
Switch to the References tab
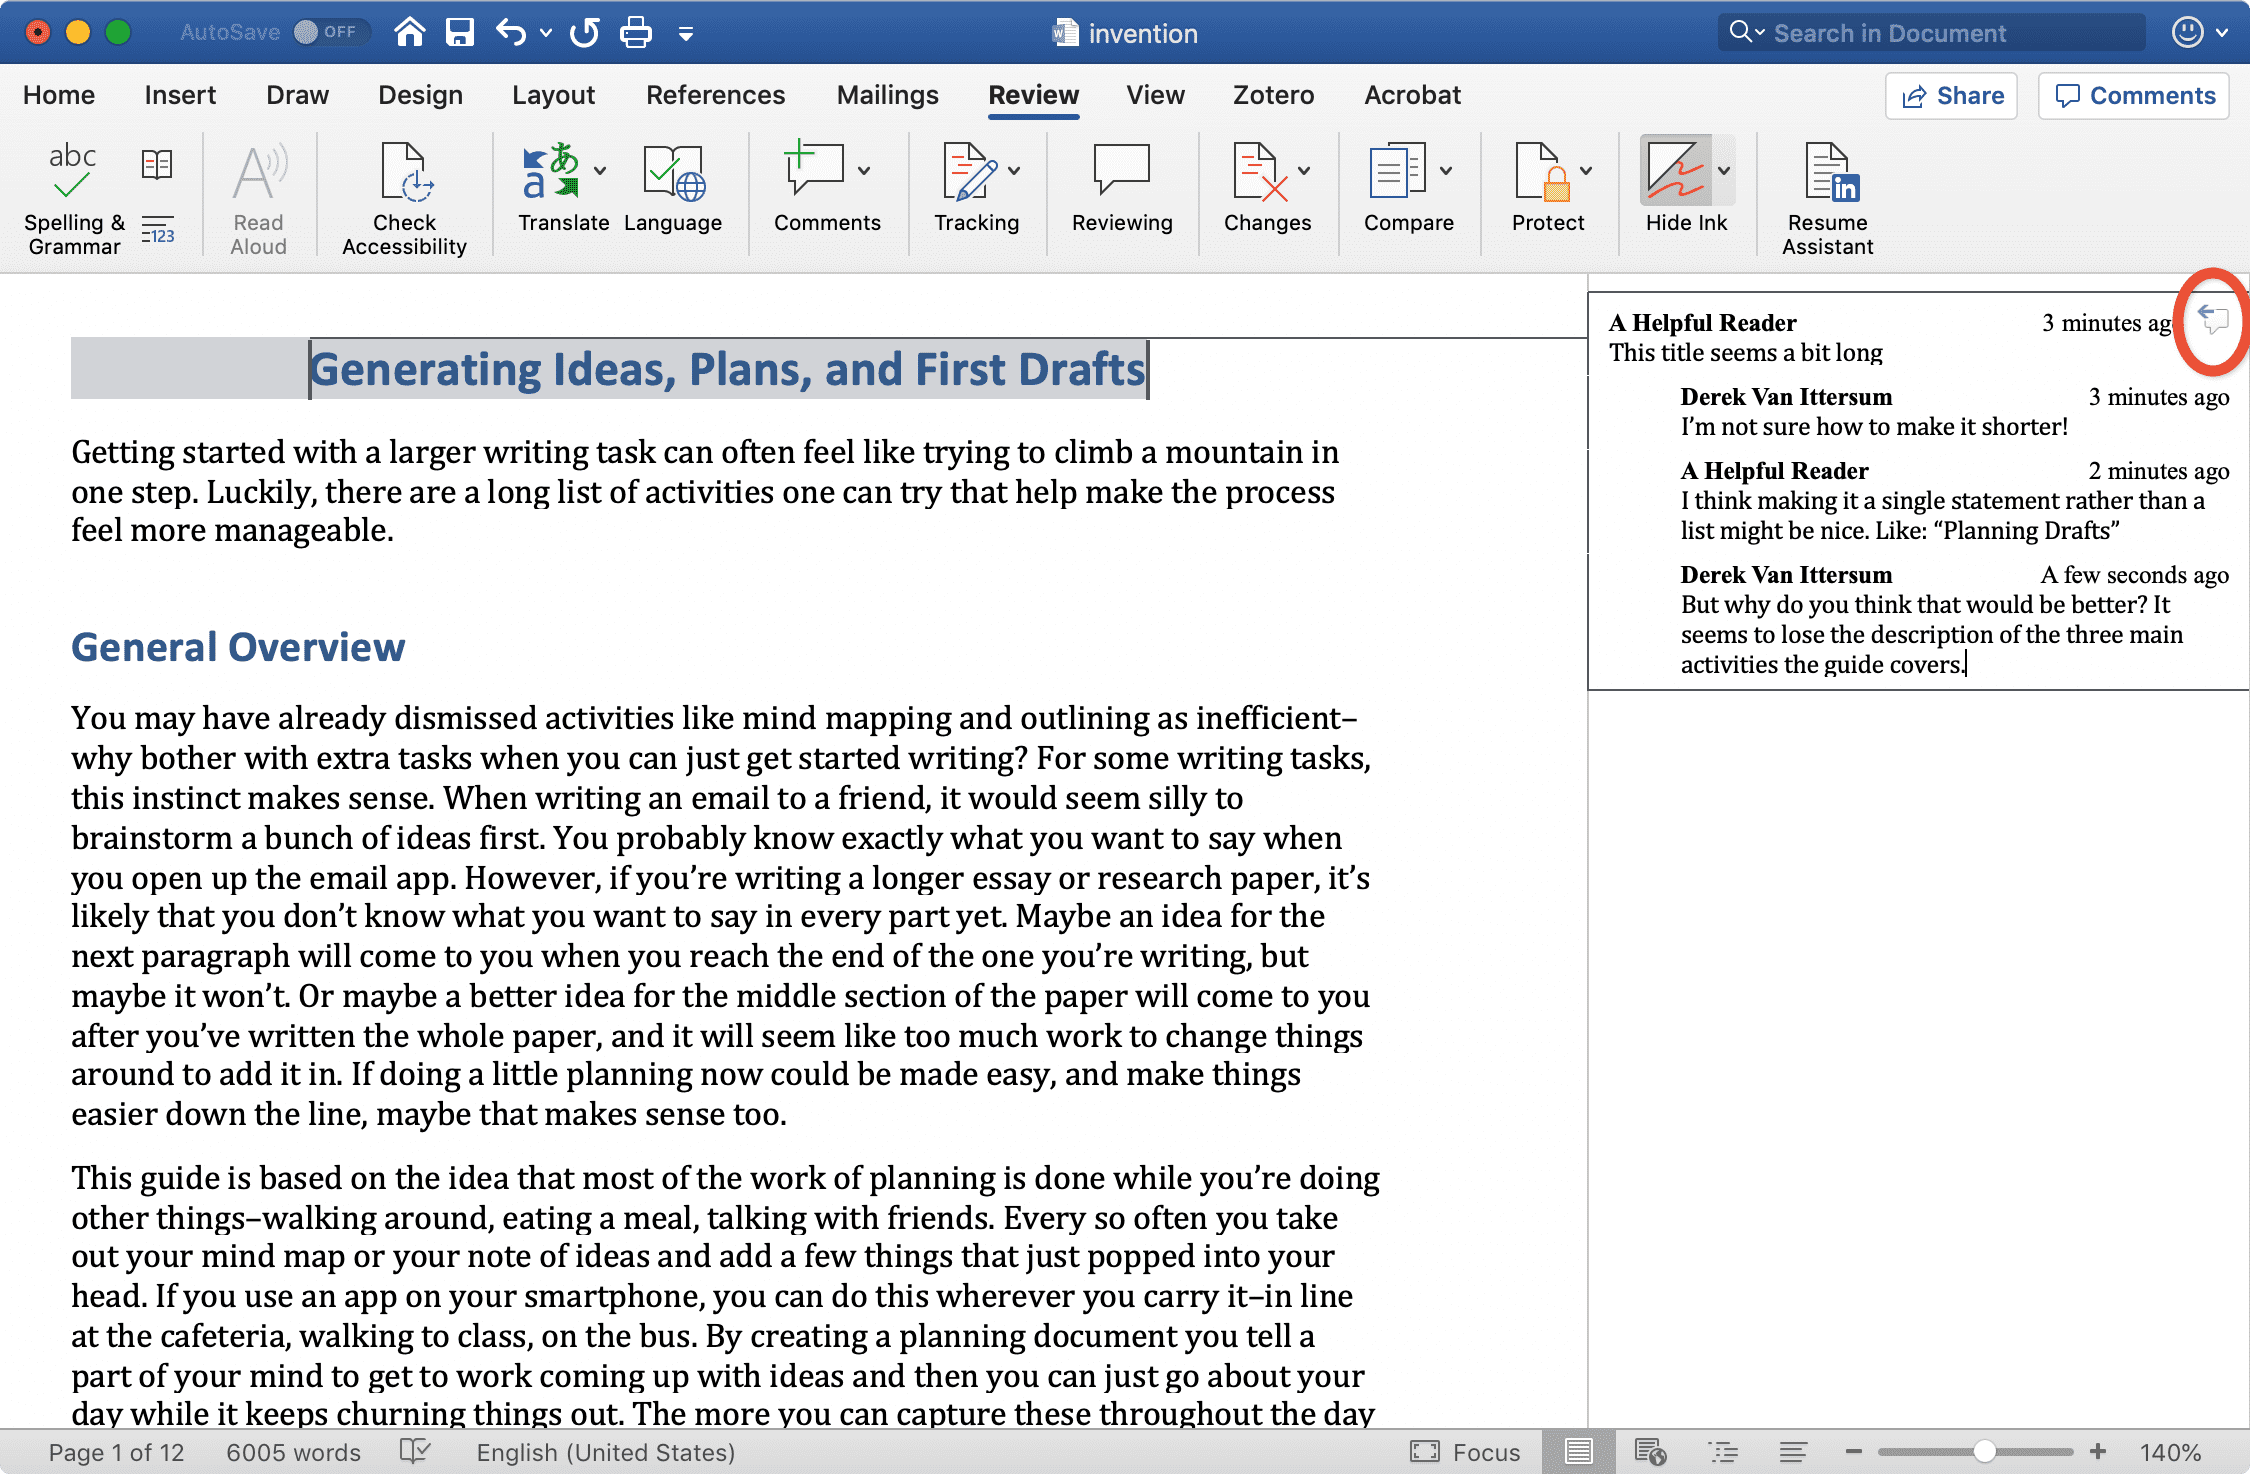(715, 95)
